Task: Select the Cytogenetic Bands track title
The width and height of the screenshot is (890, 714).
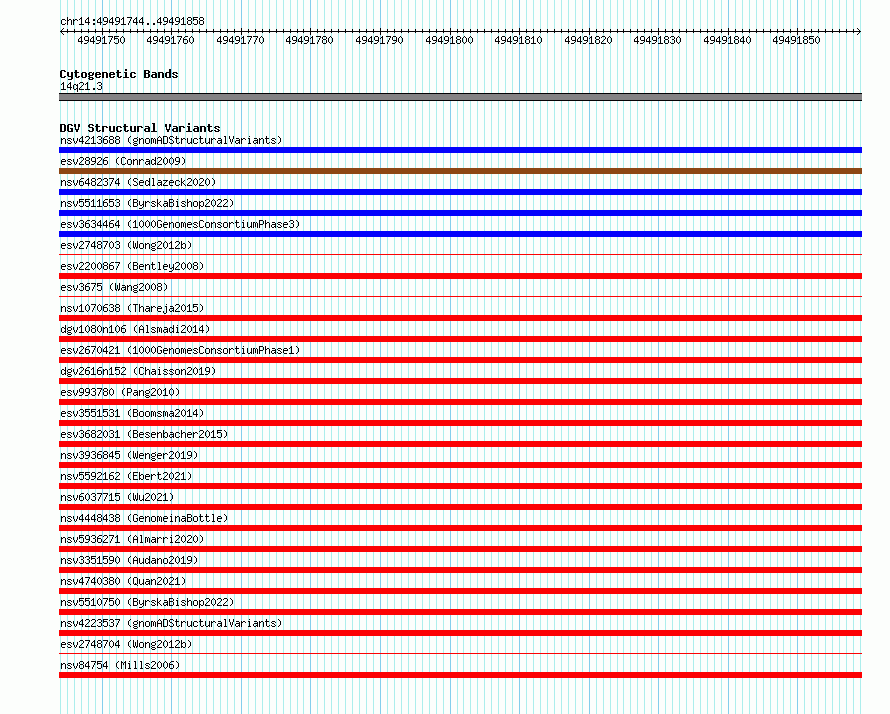Action: [x=119, y=74]
